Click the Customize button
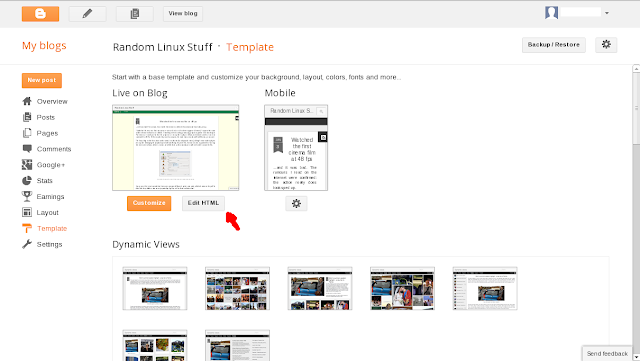 [149, 203]
